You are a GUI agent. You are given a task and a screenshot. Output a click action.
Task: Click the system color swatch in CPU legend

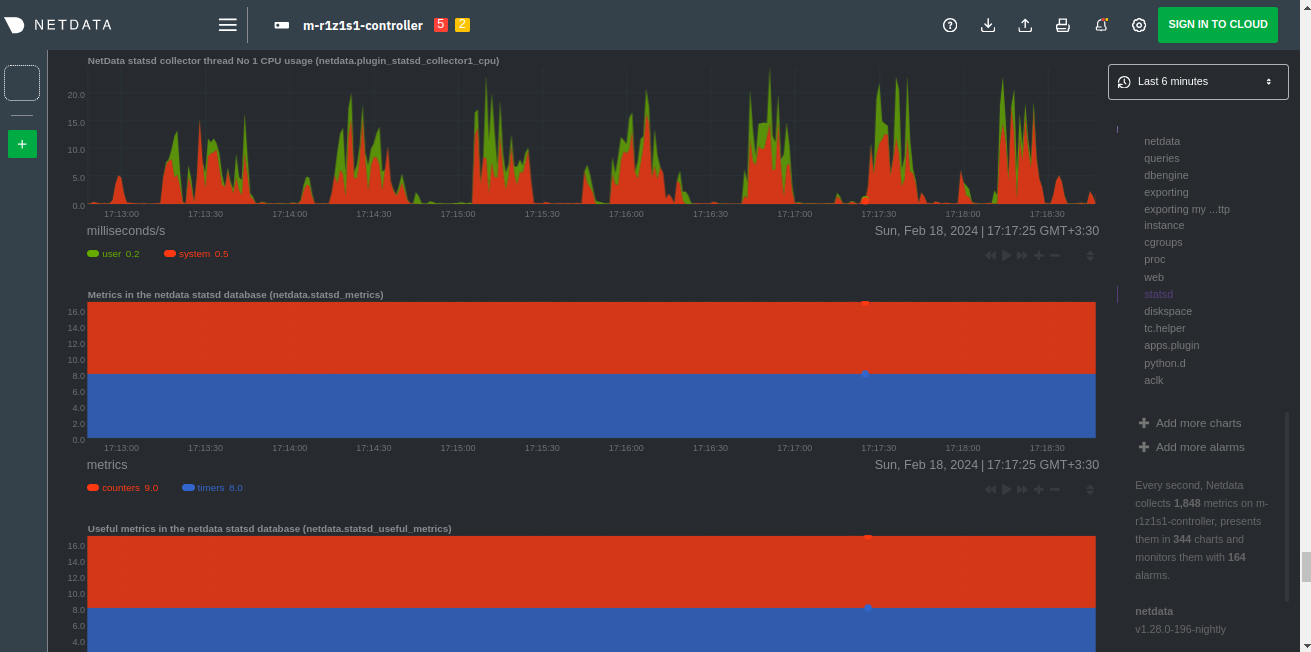point(170,254)
